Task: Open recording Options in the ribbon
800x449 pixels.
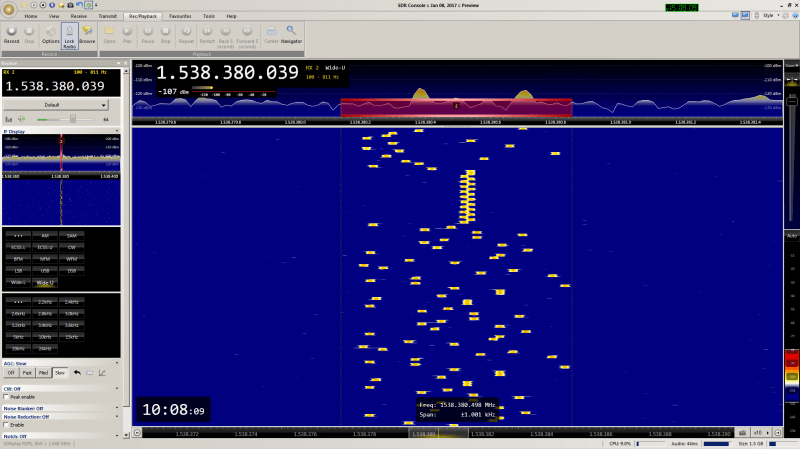Action: pos(51,35)
